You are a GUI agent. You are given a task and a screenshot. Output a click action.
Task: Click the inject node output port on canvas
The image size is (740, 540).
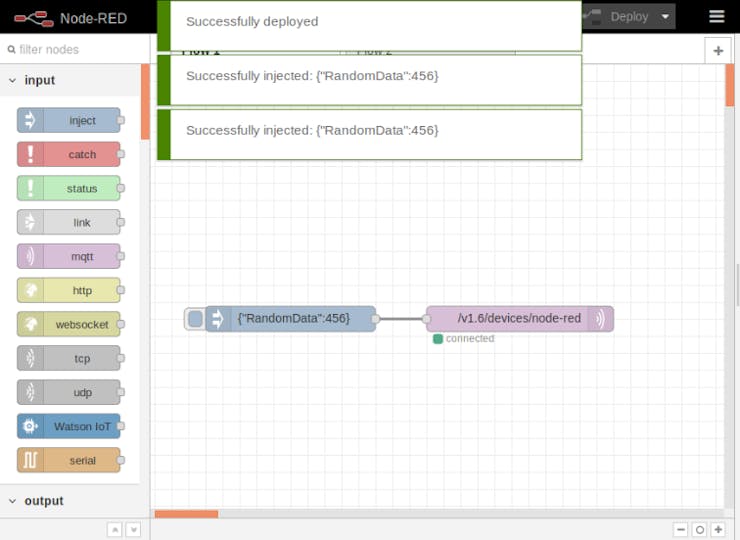pyautogui.click(x=375, y=319)
